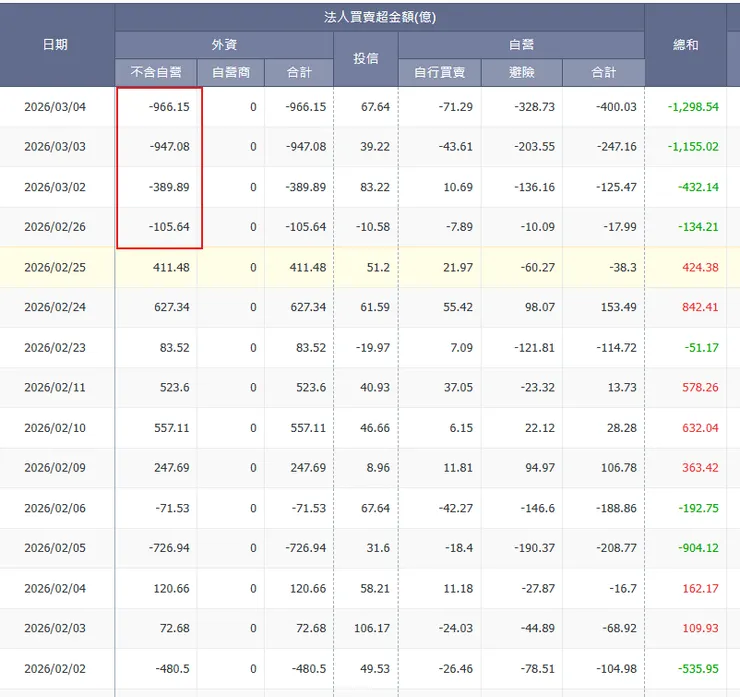
Task: Click the 自營 group header
Action: pos(521,45)
